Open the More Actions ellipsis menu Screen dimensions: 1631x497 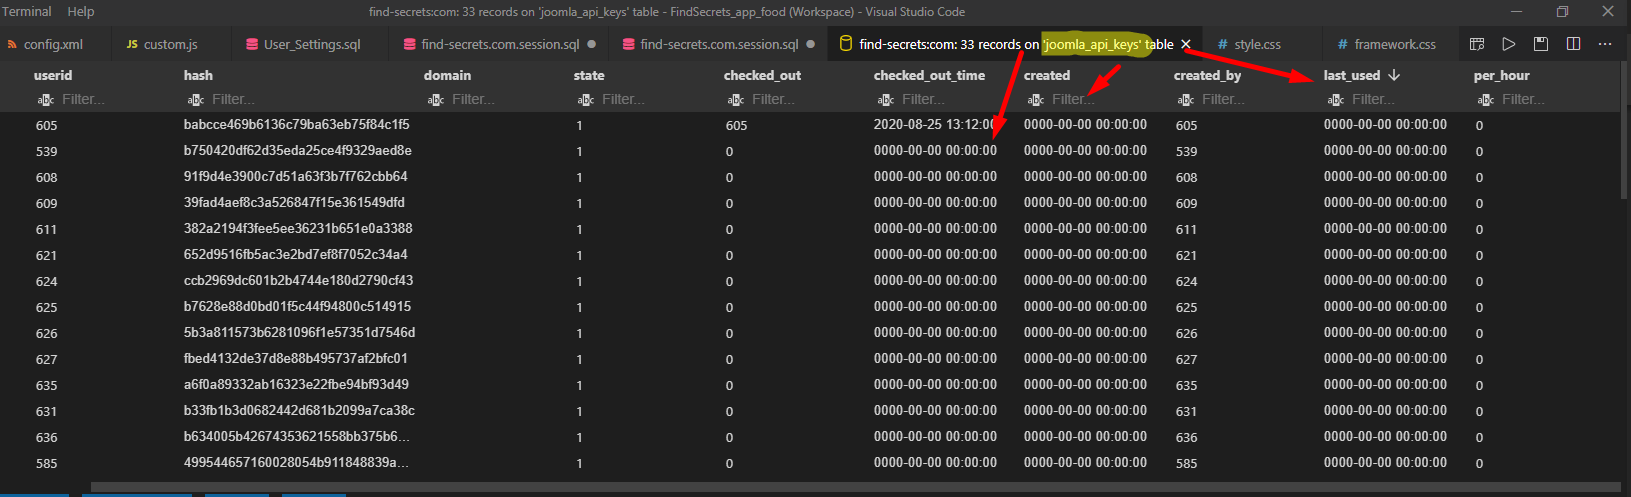(x=1605, y=44)
